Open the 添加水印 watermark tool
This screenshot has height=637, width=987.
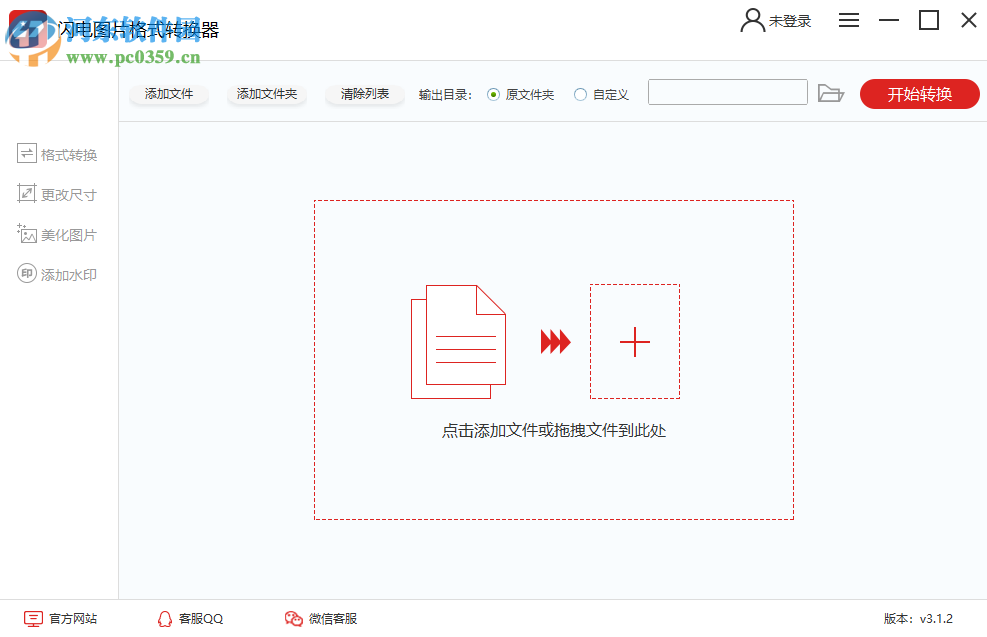coord(57,273)
